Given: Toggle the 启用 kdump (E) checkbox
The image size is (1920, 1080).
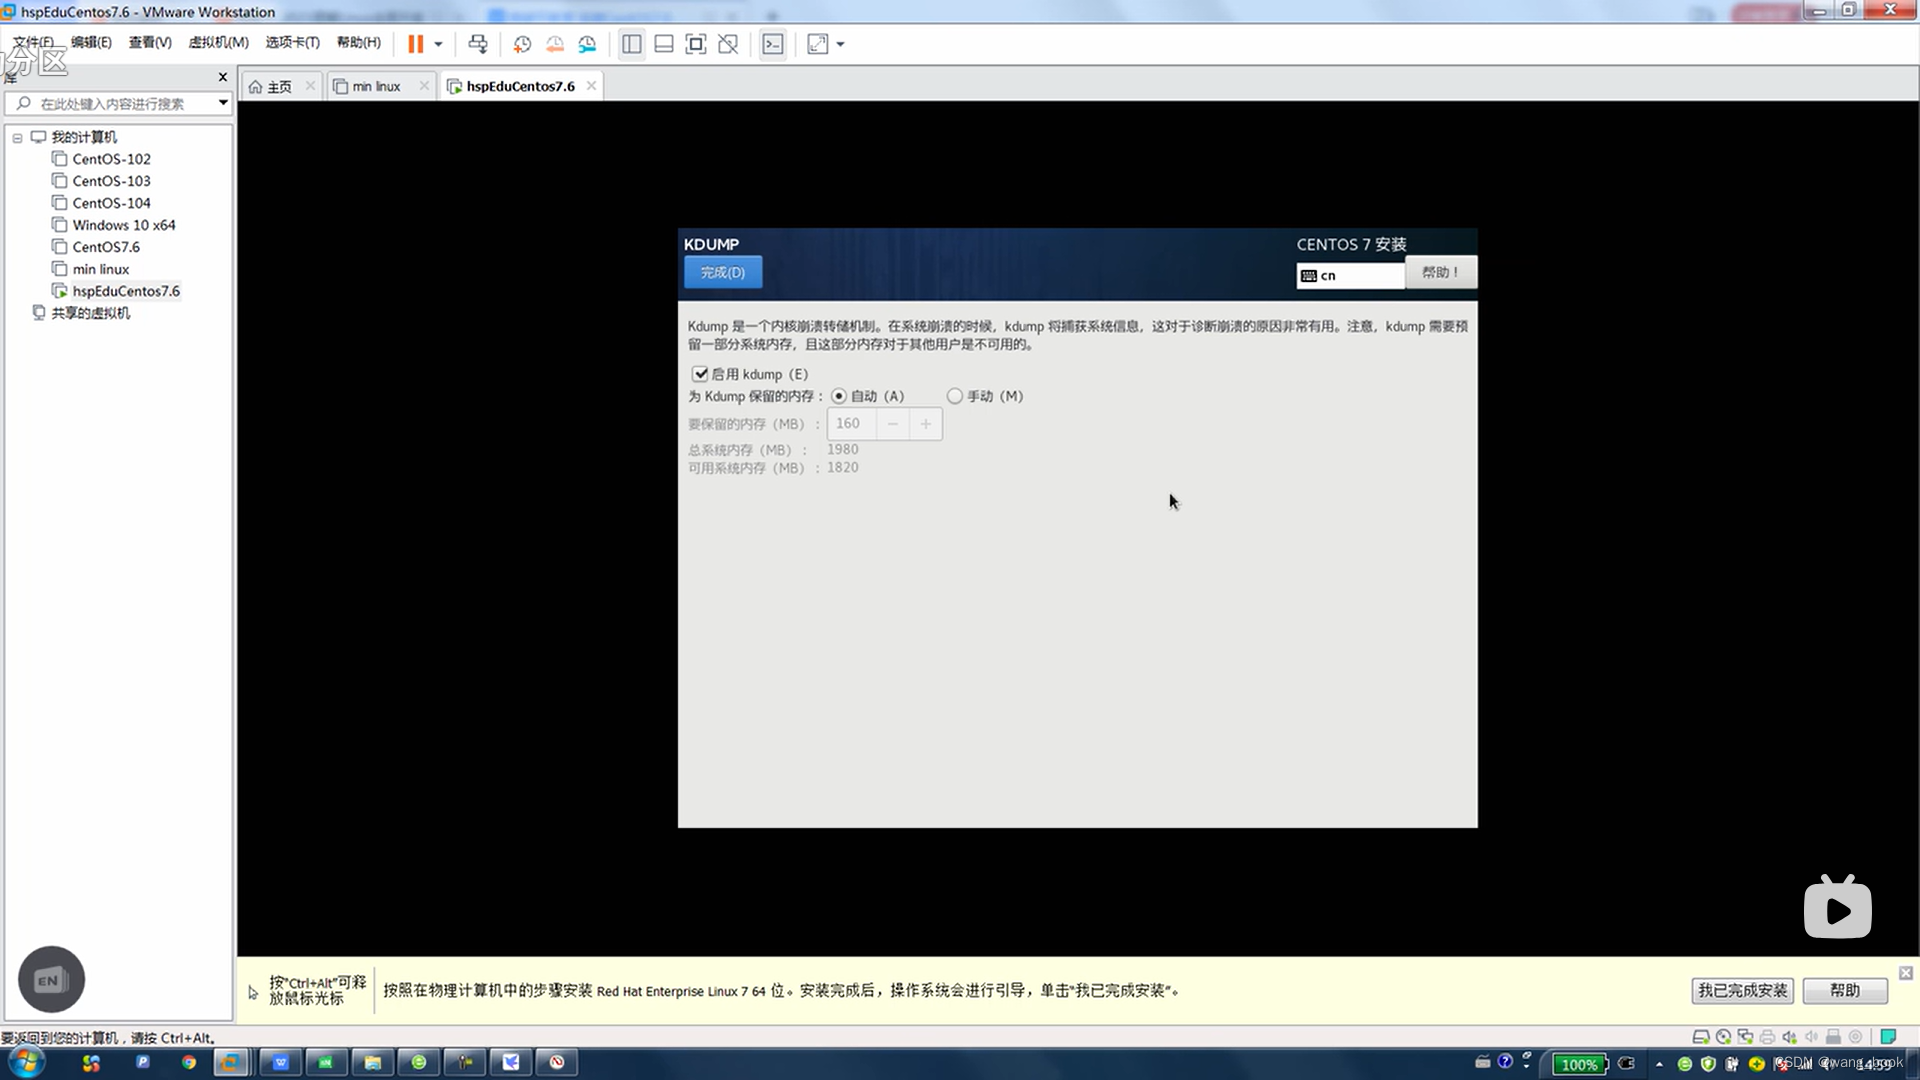Looking at the screenshot, I should 700,374.
